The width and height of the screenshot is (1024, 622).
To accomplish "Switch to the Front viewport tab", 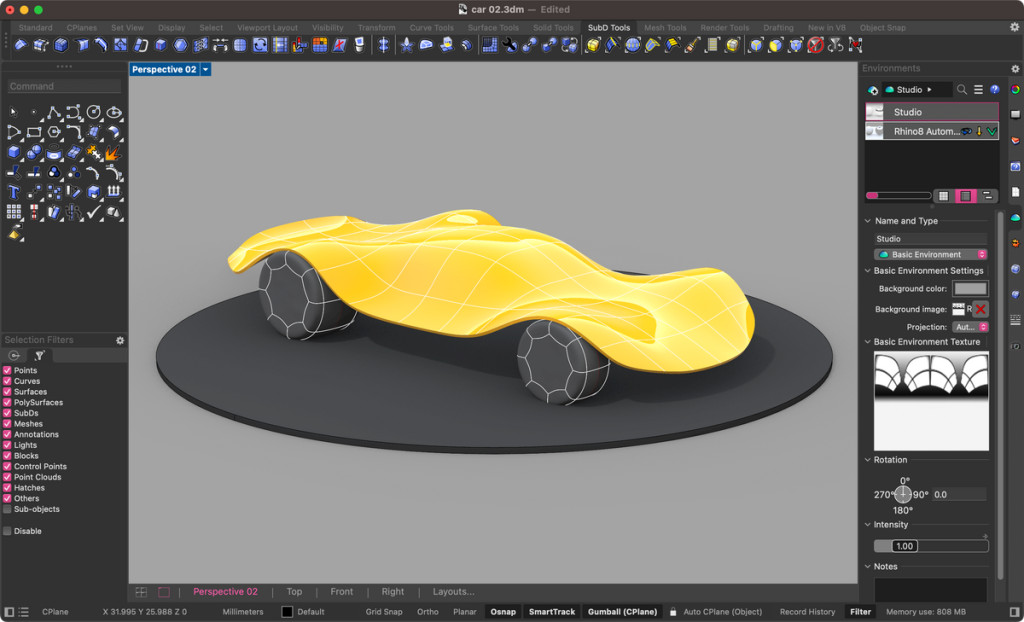I will (341, 592).
